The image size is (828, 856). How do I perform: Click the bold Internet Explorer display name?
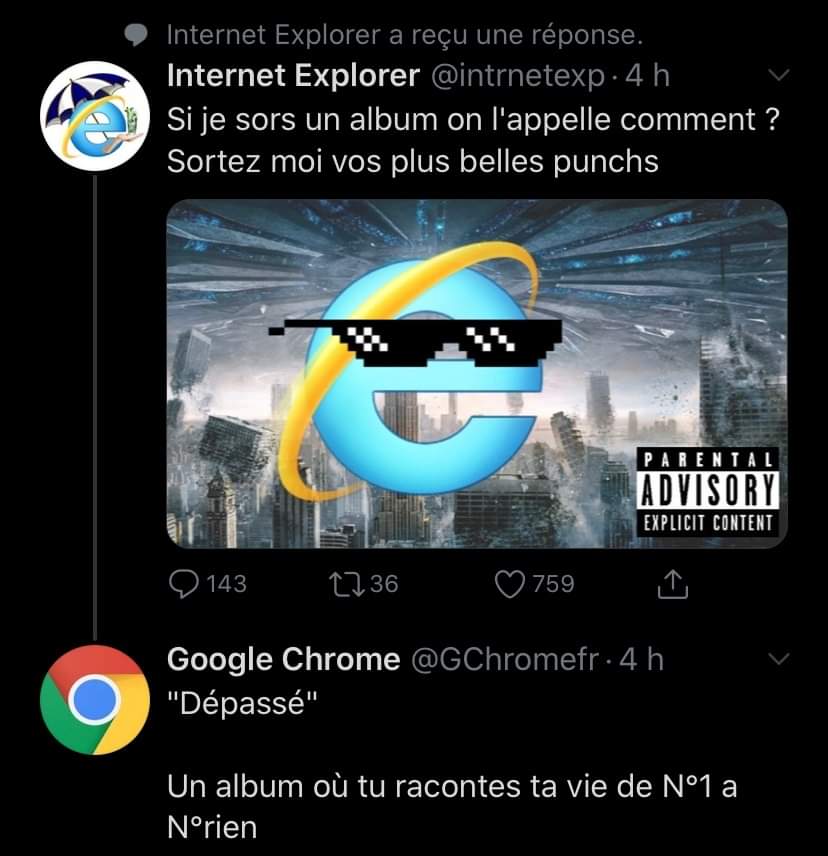tap(293, 76)
